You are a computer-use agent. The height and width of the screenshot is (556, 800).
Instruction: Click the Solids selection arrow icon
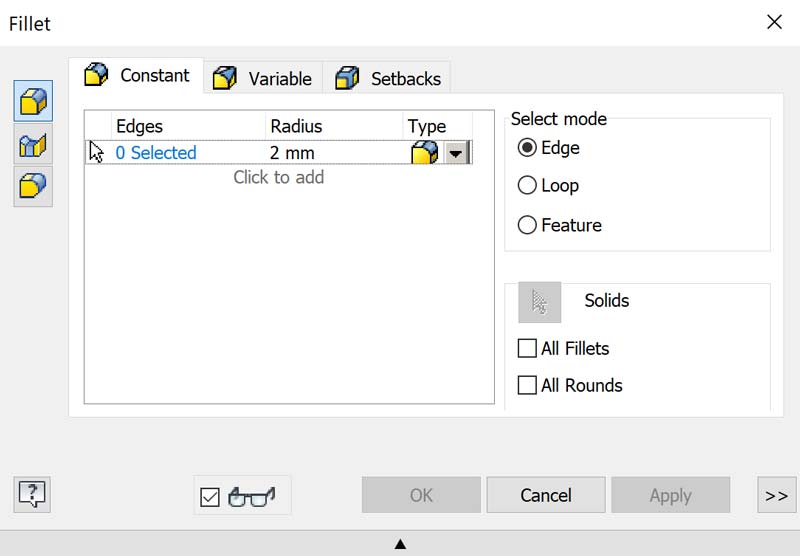pyautogui.click(x=540, y=302)
